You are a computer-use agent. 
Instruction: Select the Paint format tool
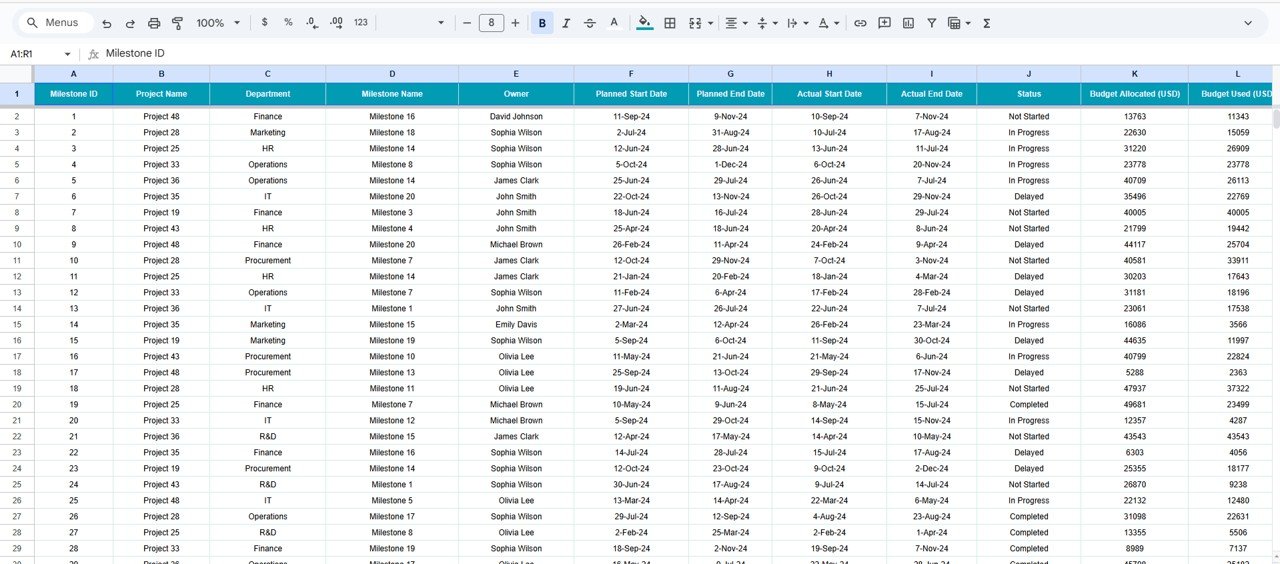click(x=177, y=23)
